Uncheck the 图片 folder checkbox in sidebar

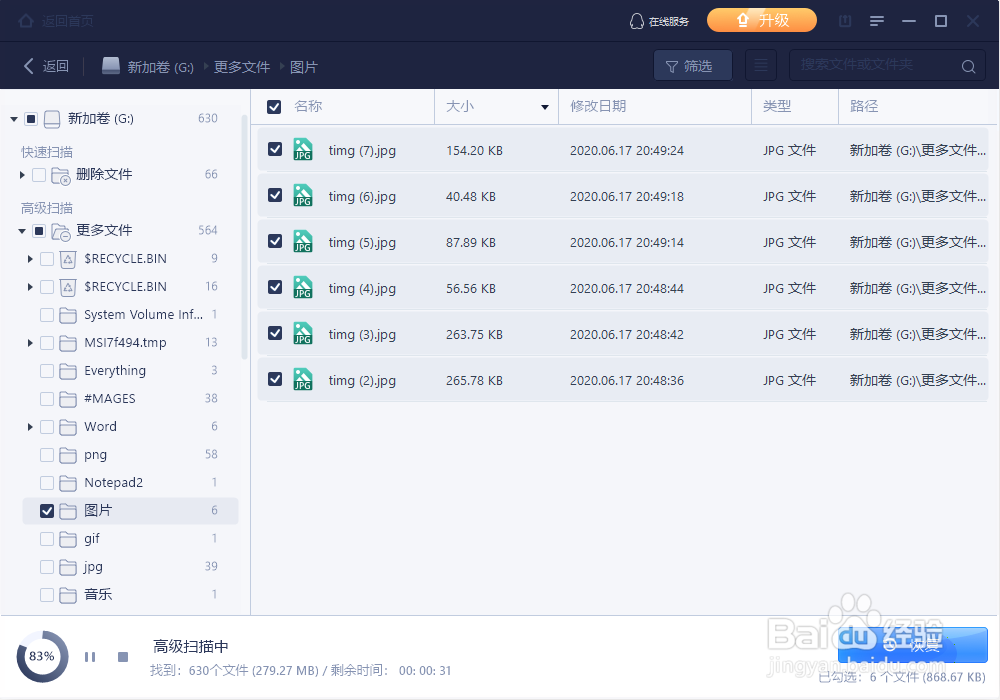[45, 510]
